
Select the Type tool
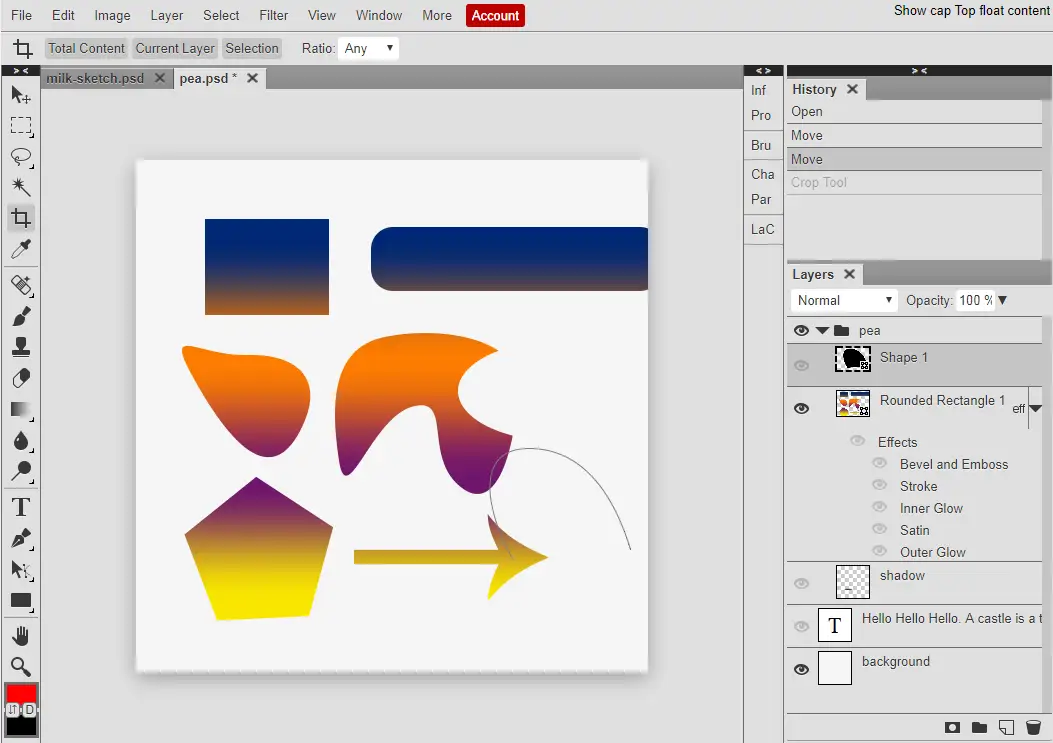point(21,507)
